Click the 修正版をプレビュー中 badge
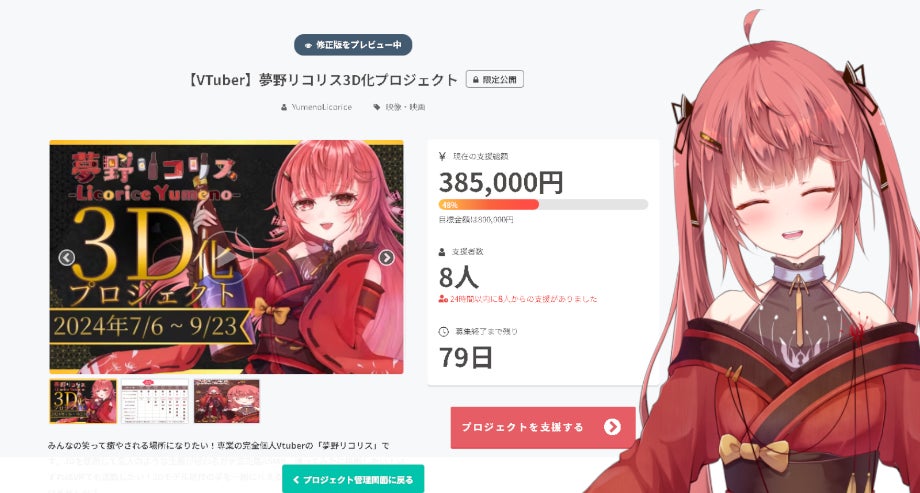This screenshot has height=493, width=920. pyautogui.click(x=353, y=45)
